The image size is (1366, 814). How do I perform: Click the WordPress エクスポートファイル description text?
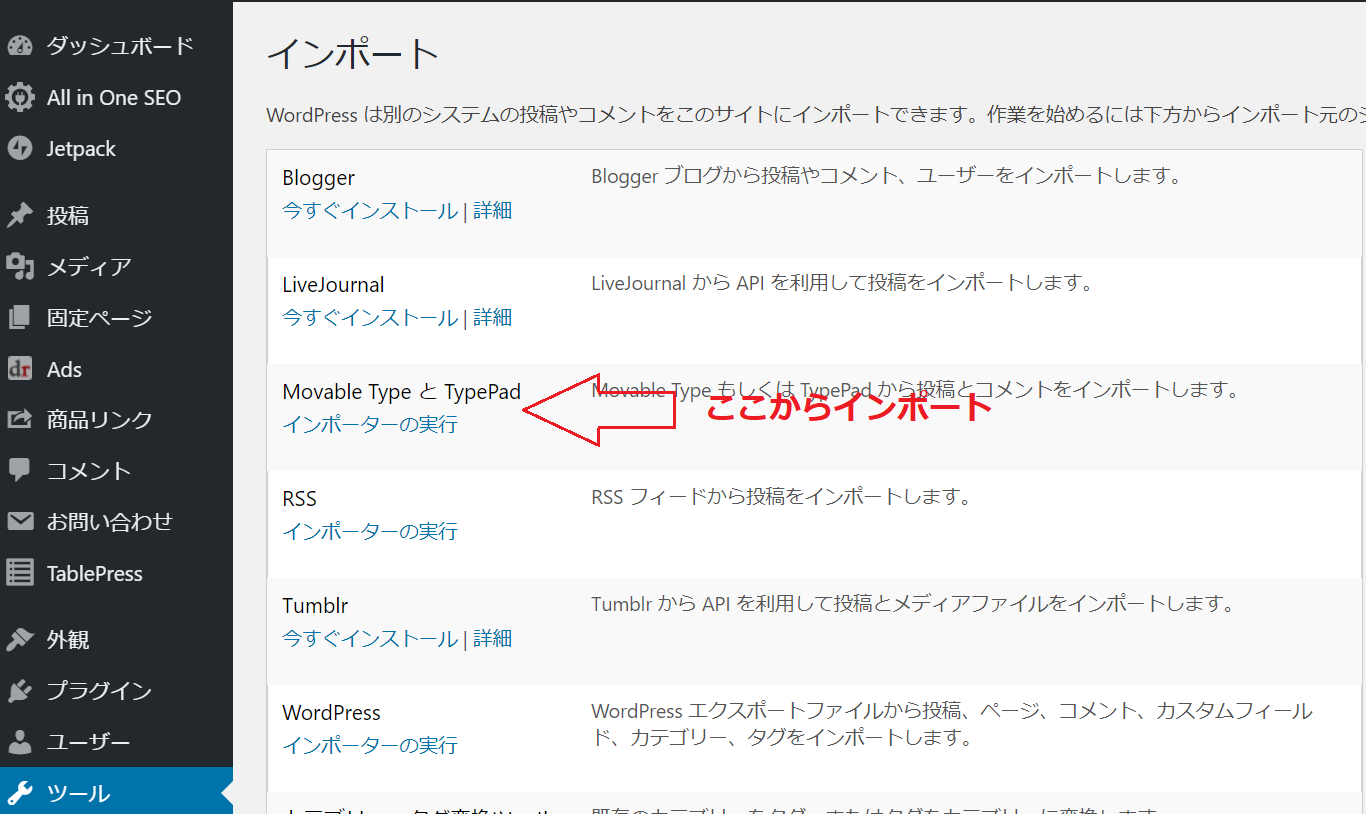pyautogui.click(x=952, y=725)
